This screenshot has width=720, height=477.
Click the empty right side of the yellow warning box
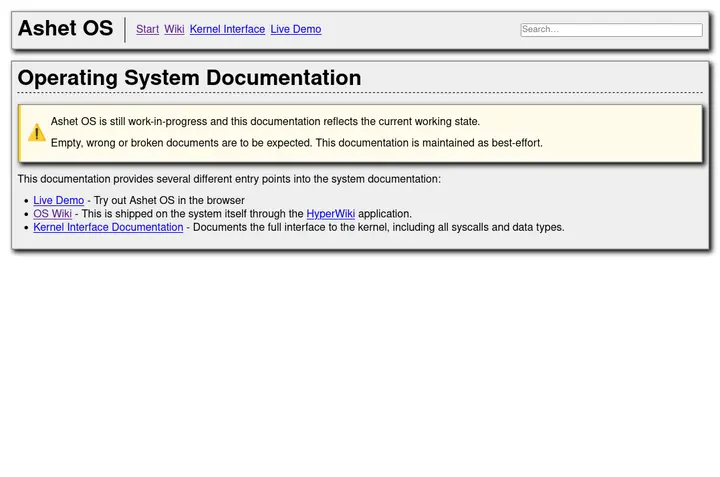pos(630,133)
